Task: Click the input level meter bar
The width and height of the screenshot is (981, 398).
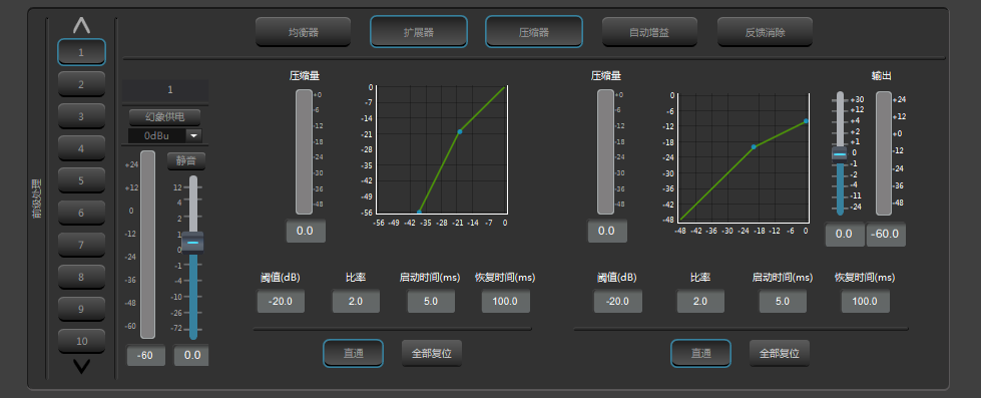Action: pyautogui.click(x=147, y=245)
